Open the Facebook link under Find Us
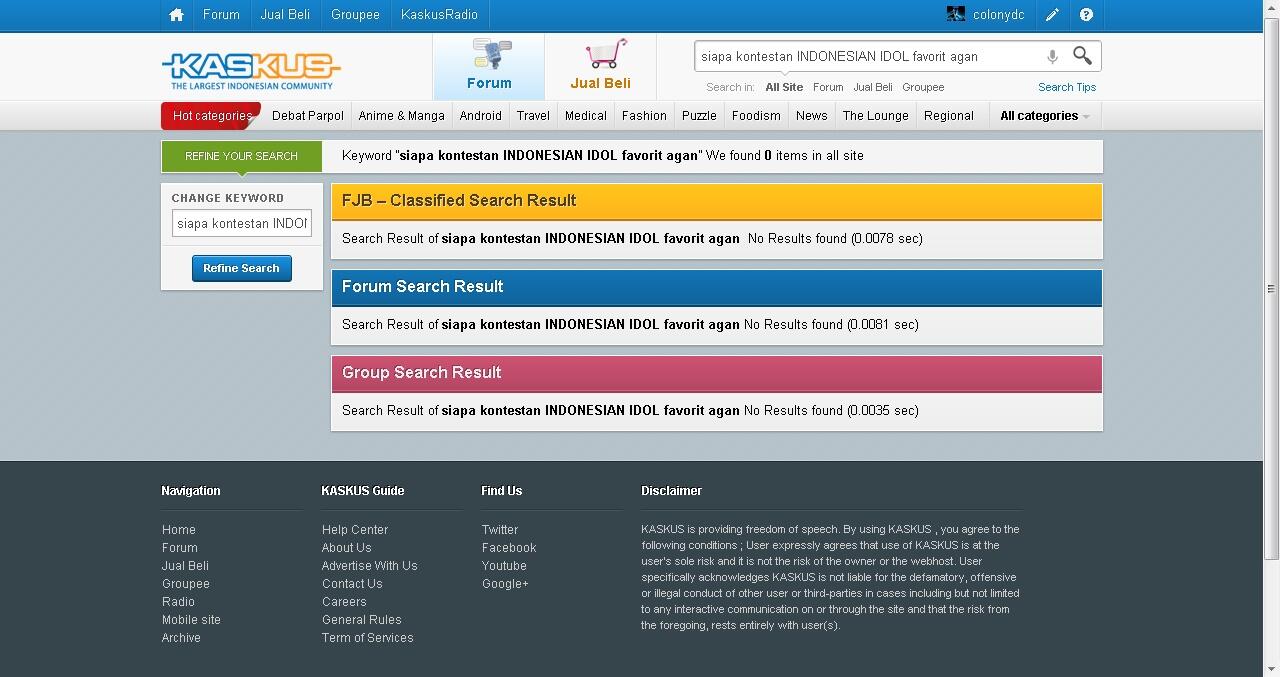1280x677 pixels. tap(509, 548)
